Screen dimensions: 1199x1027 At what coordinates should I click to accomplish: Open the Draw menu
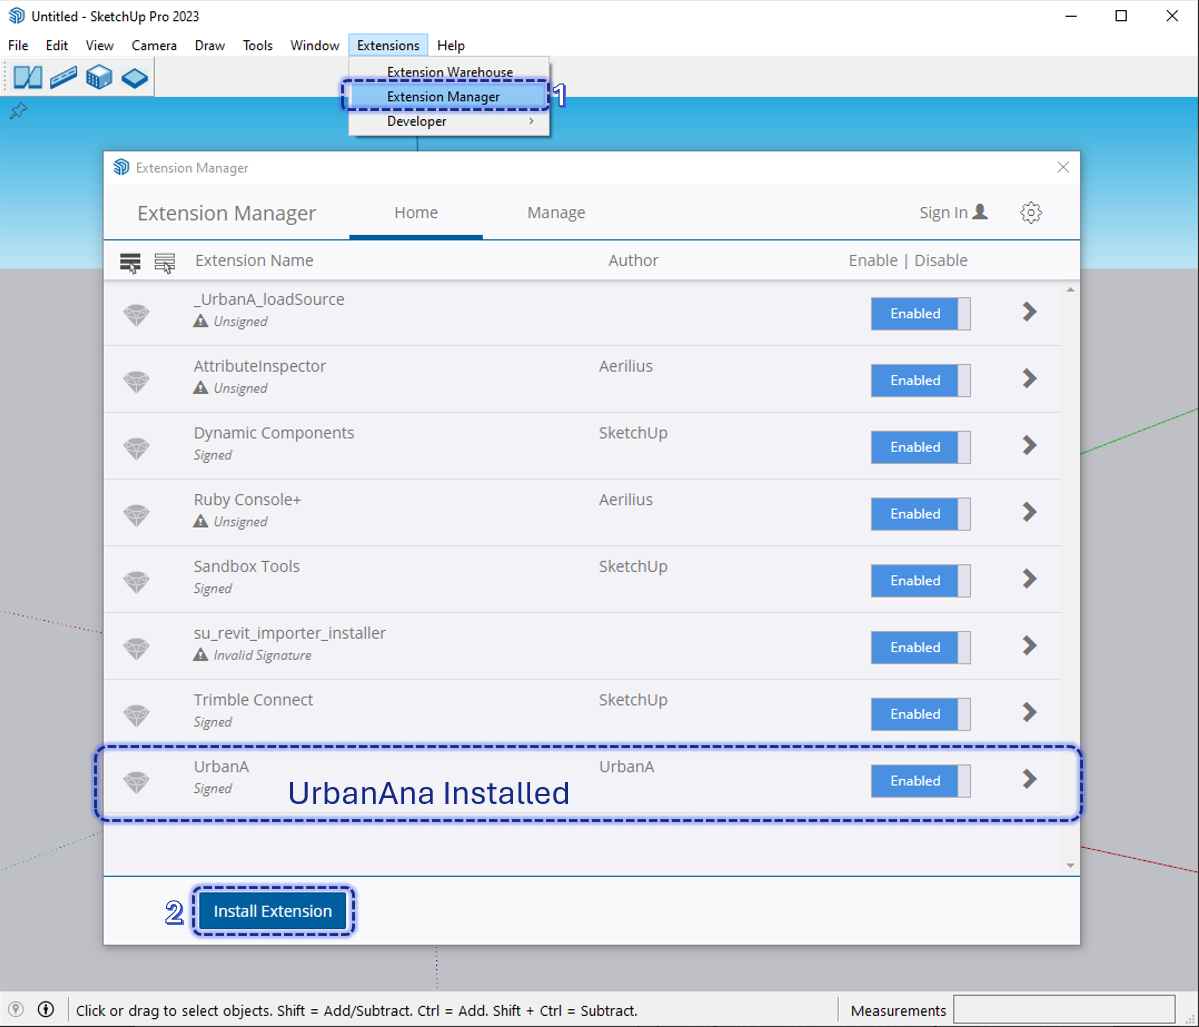tap(210, 45)
